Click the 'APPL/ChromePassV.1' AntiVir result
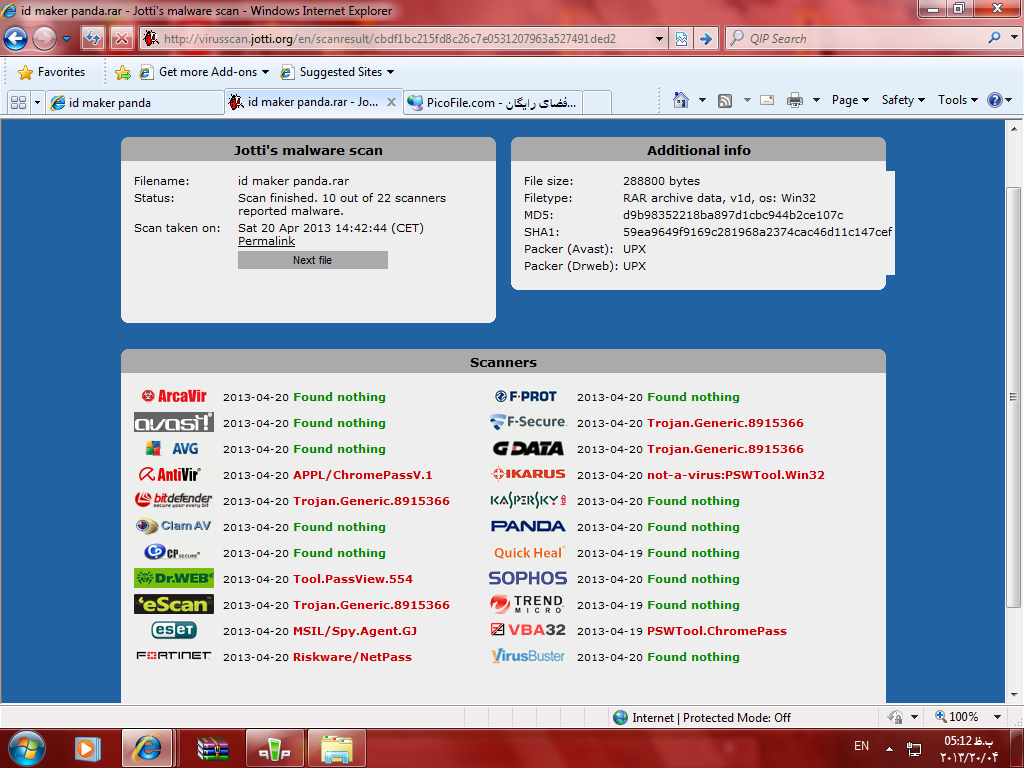This screenshot has width=1024, height=768. click(x=363, y=475)
